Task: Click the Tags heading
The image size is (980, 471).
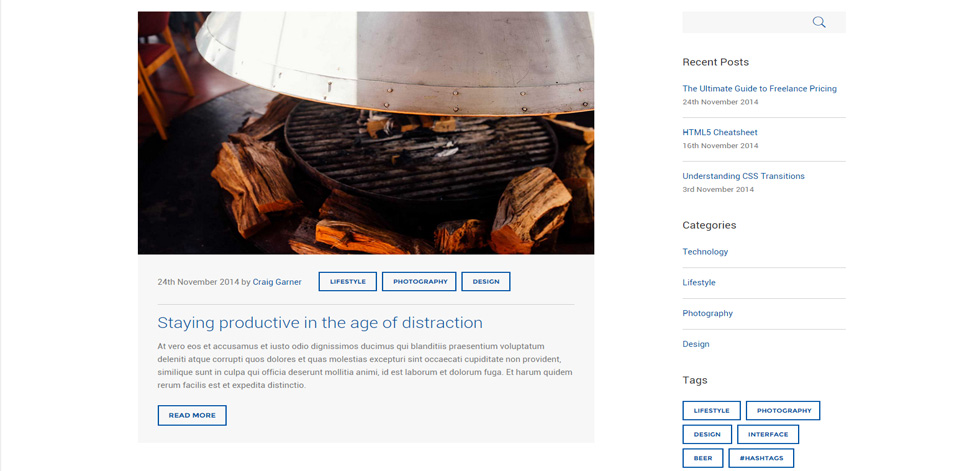Action: pyautogui.click(x=695, y=380)
